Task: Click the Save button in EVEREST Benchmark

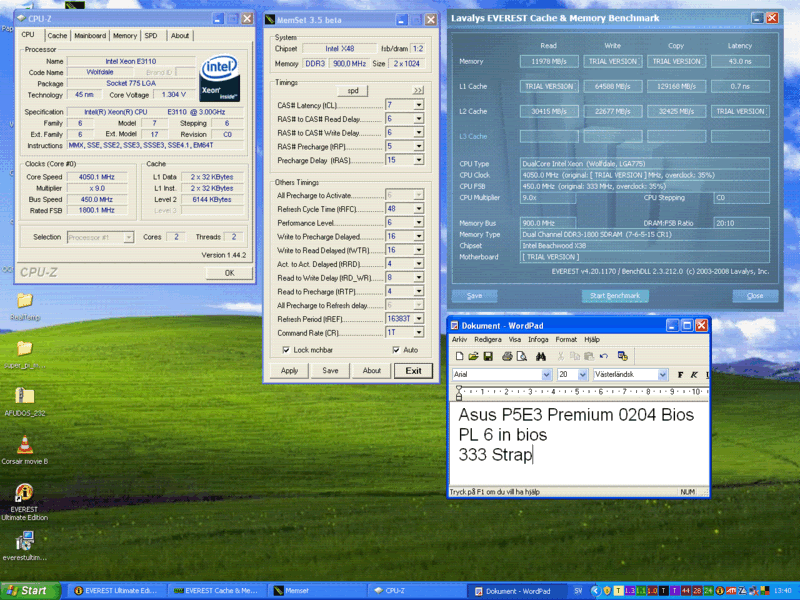Action: [x=474, y=296]
